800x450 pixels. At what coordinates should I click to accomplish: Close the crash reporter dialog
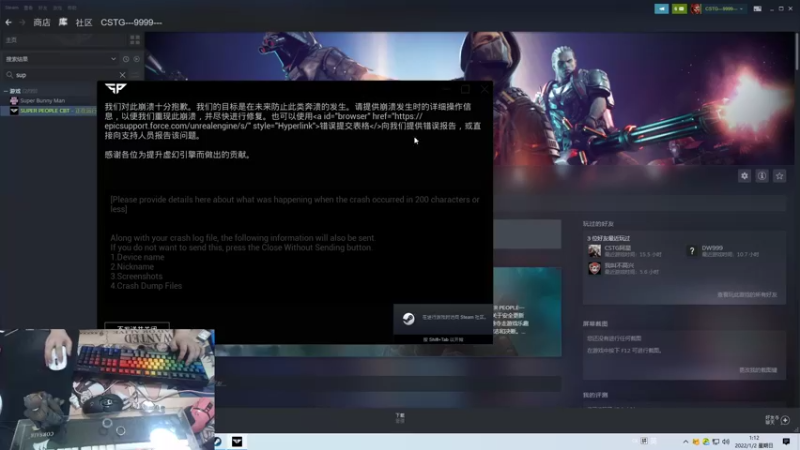(x=484, y=89)
